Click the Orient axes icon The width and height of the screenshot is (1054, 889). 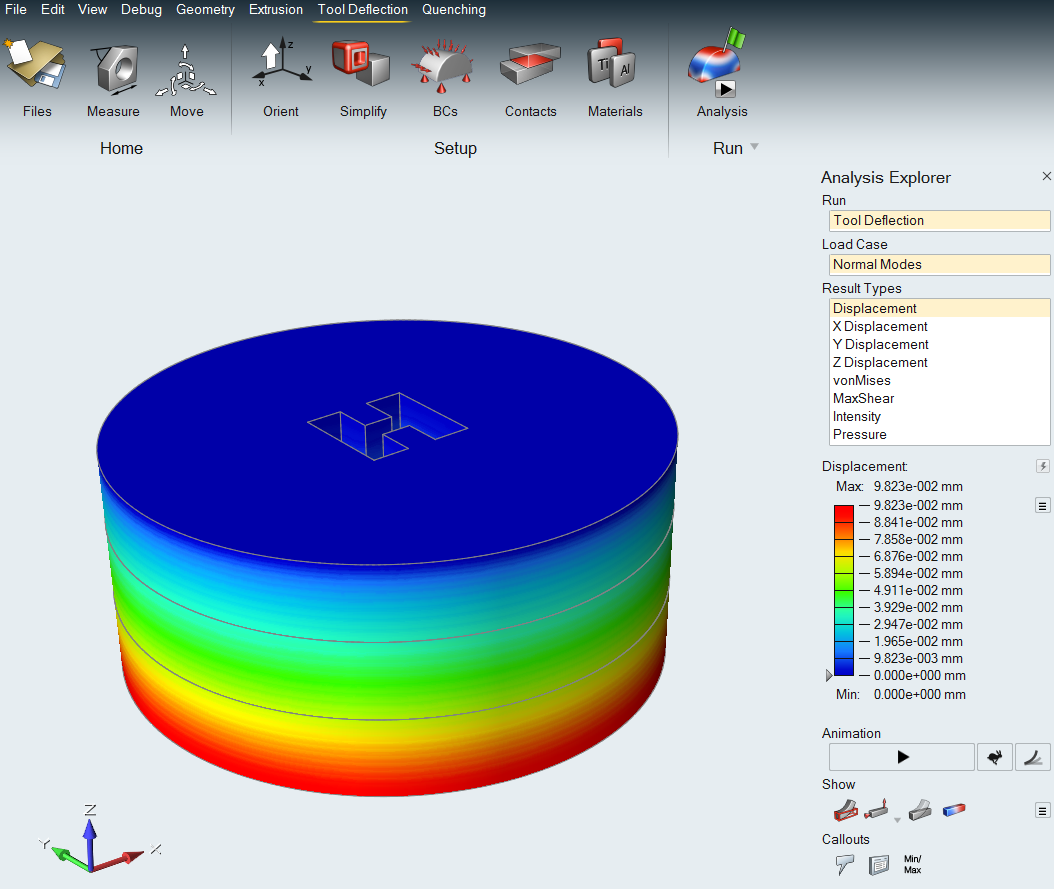coord(280,68)
